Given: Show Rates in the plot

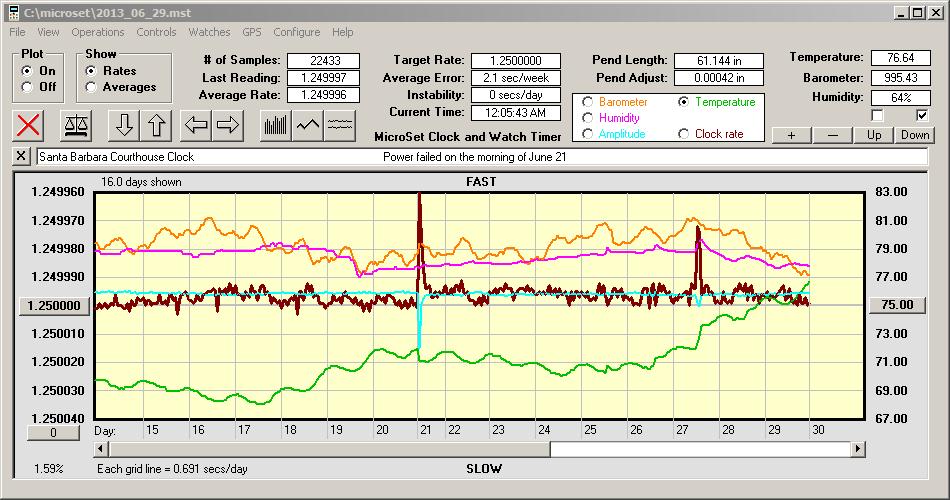Looking at the screenshot, I should point(91,71).
